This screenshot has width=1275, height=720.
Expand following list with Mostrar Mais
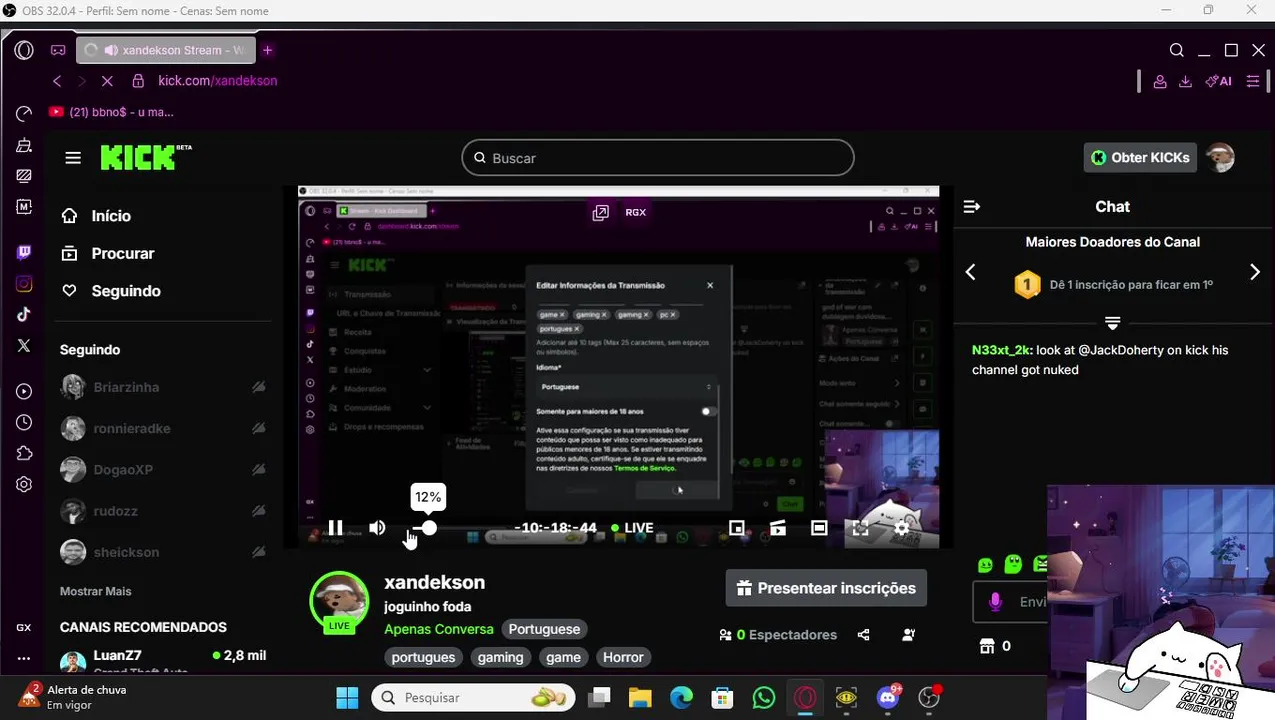coord(96,591)
